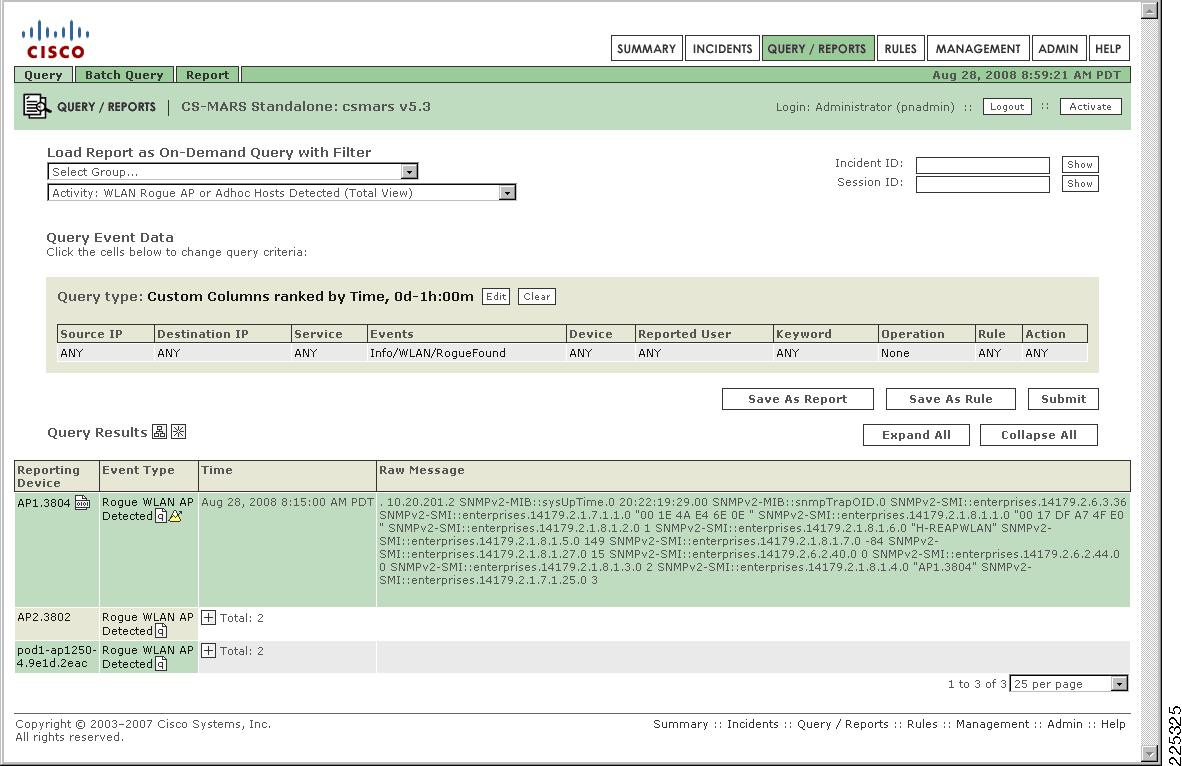
Task: Click the AP1.3804 reporting device
Action: 44,503
